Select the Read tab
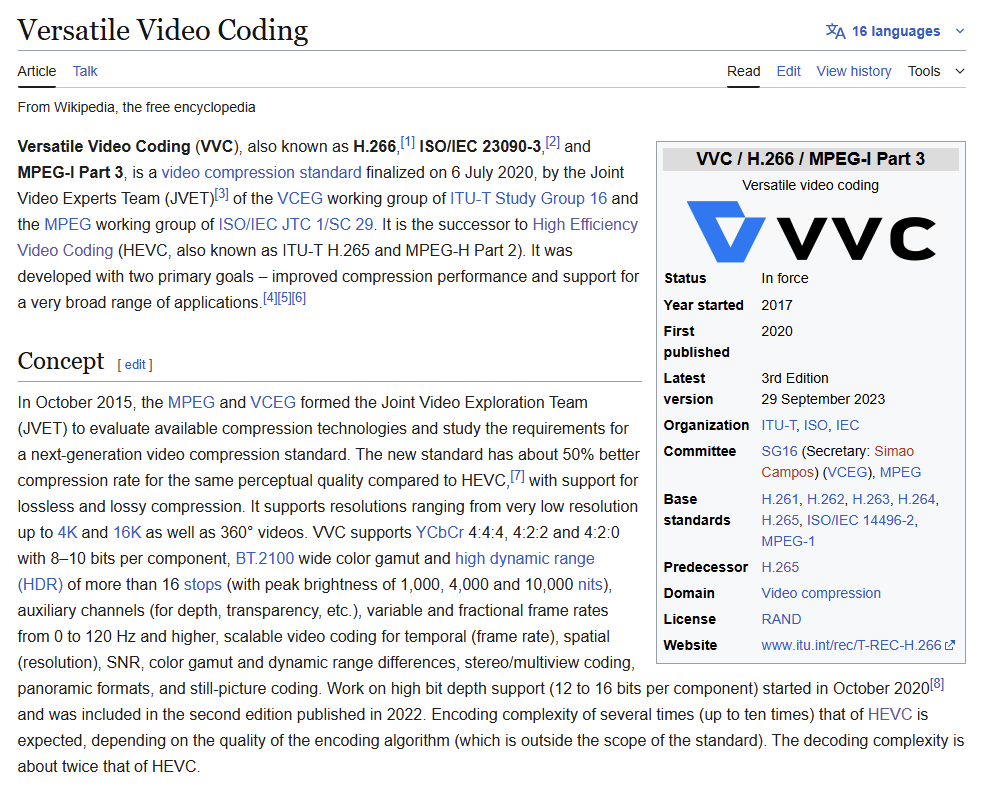The height and width of the screenshot is (795, 985). point(744,71)
